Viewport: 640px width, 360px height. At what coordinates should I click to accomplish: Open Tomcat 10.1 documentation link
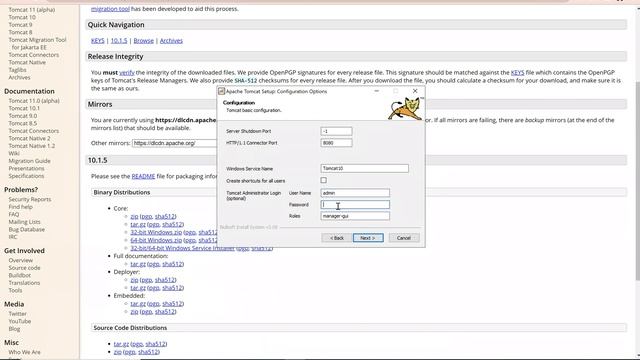24,108
